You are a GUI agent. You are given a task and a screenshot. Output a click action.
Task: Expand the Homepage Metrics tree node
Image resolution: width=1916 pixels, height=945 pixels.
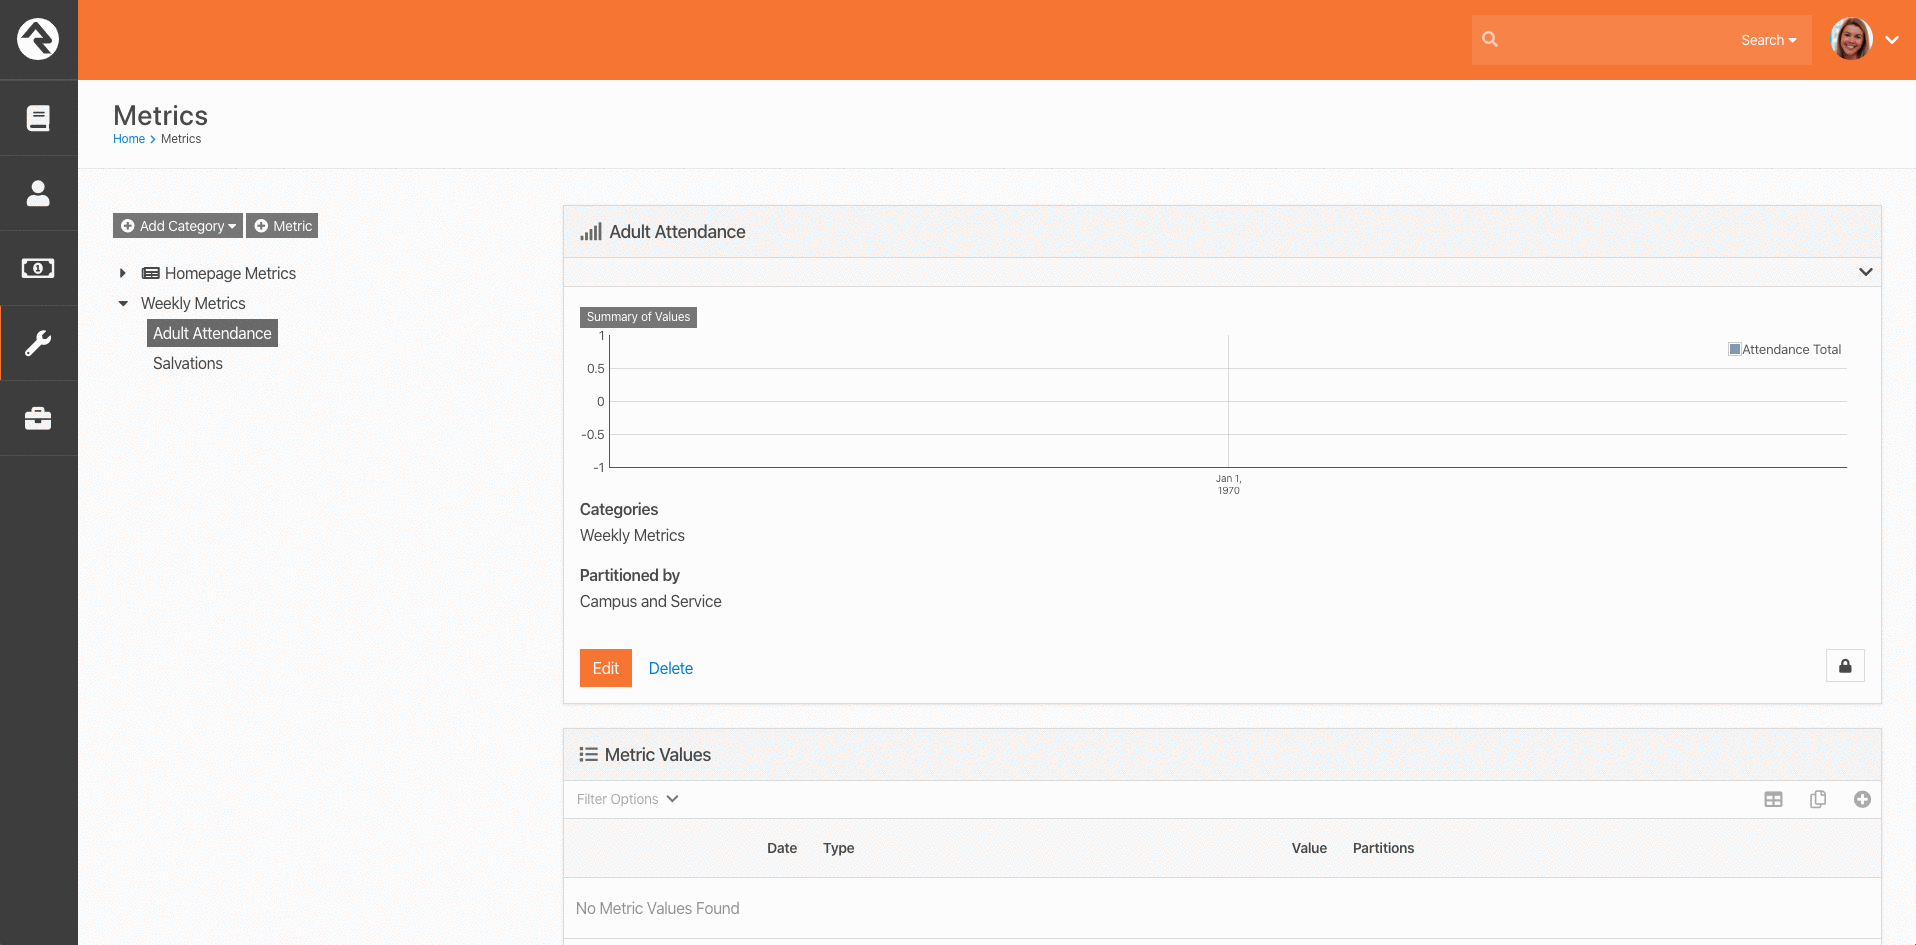point(123,273)
